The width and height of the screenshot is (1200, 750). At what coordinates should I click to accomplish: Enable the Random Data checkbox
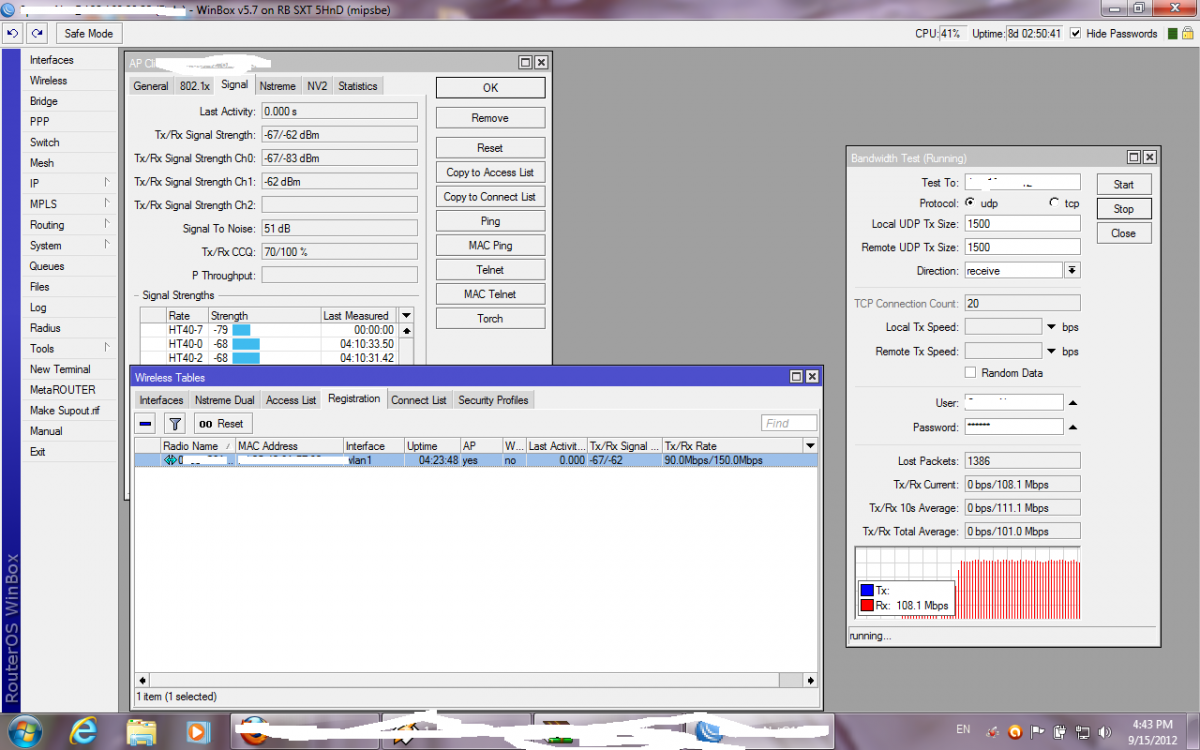pos(970,373)
